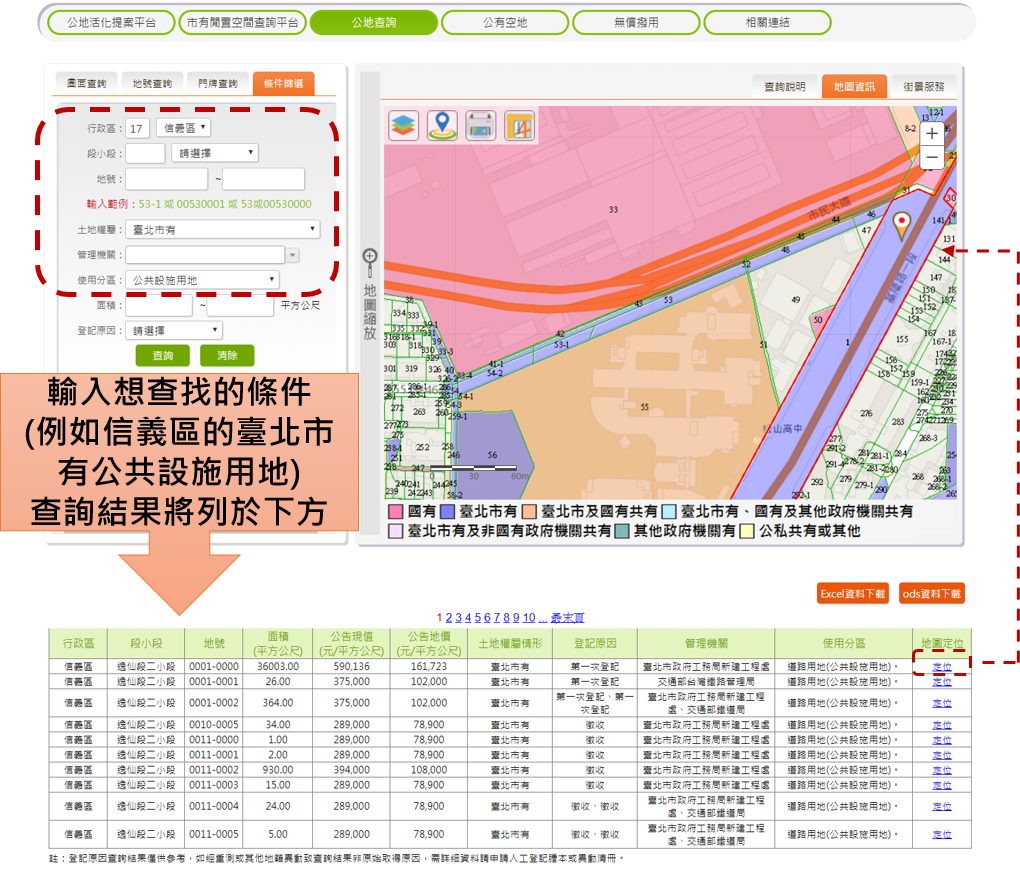Expand the 登記原因 dropdown
This screenshot has width=1020, height=876.
[174, 330]
